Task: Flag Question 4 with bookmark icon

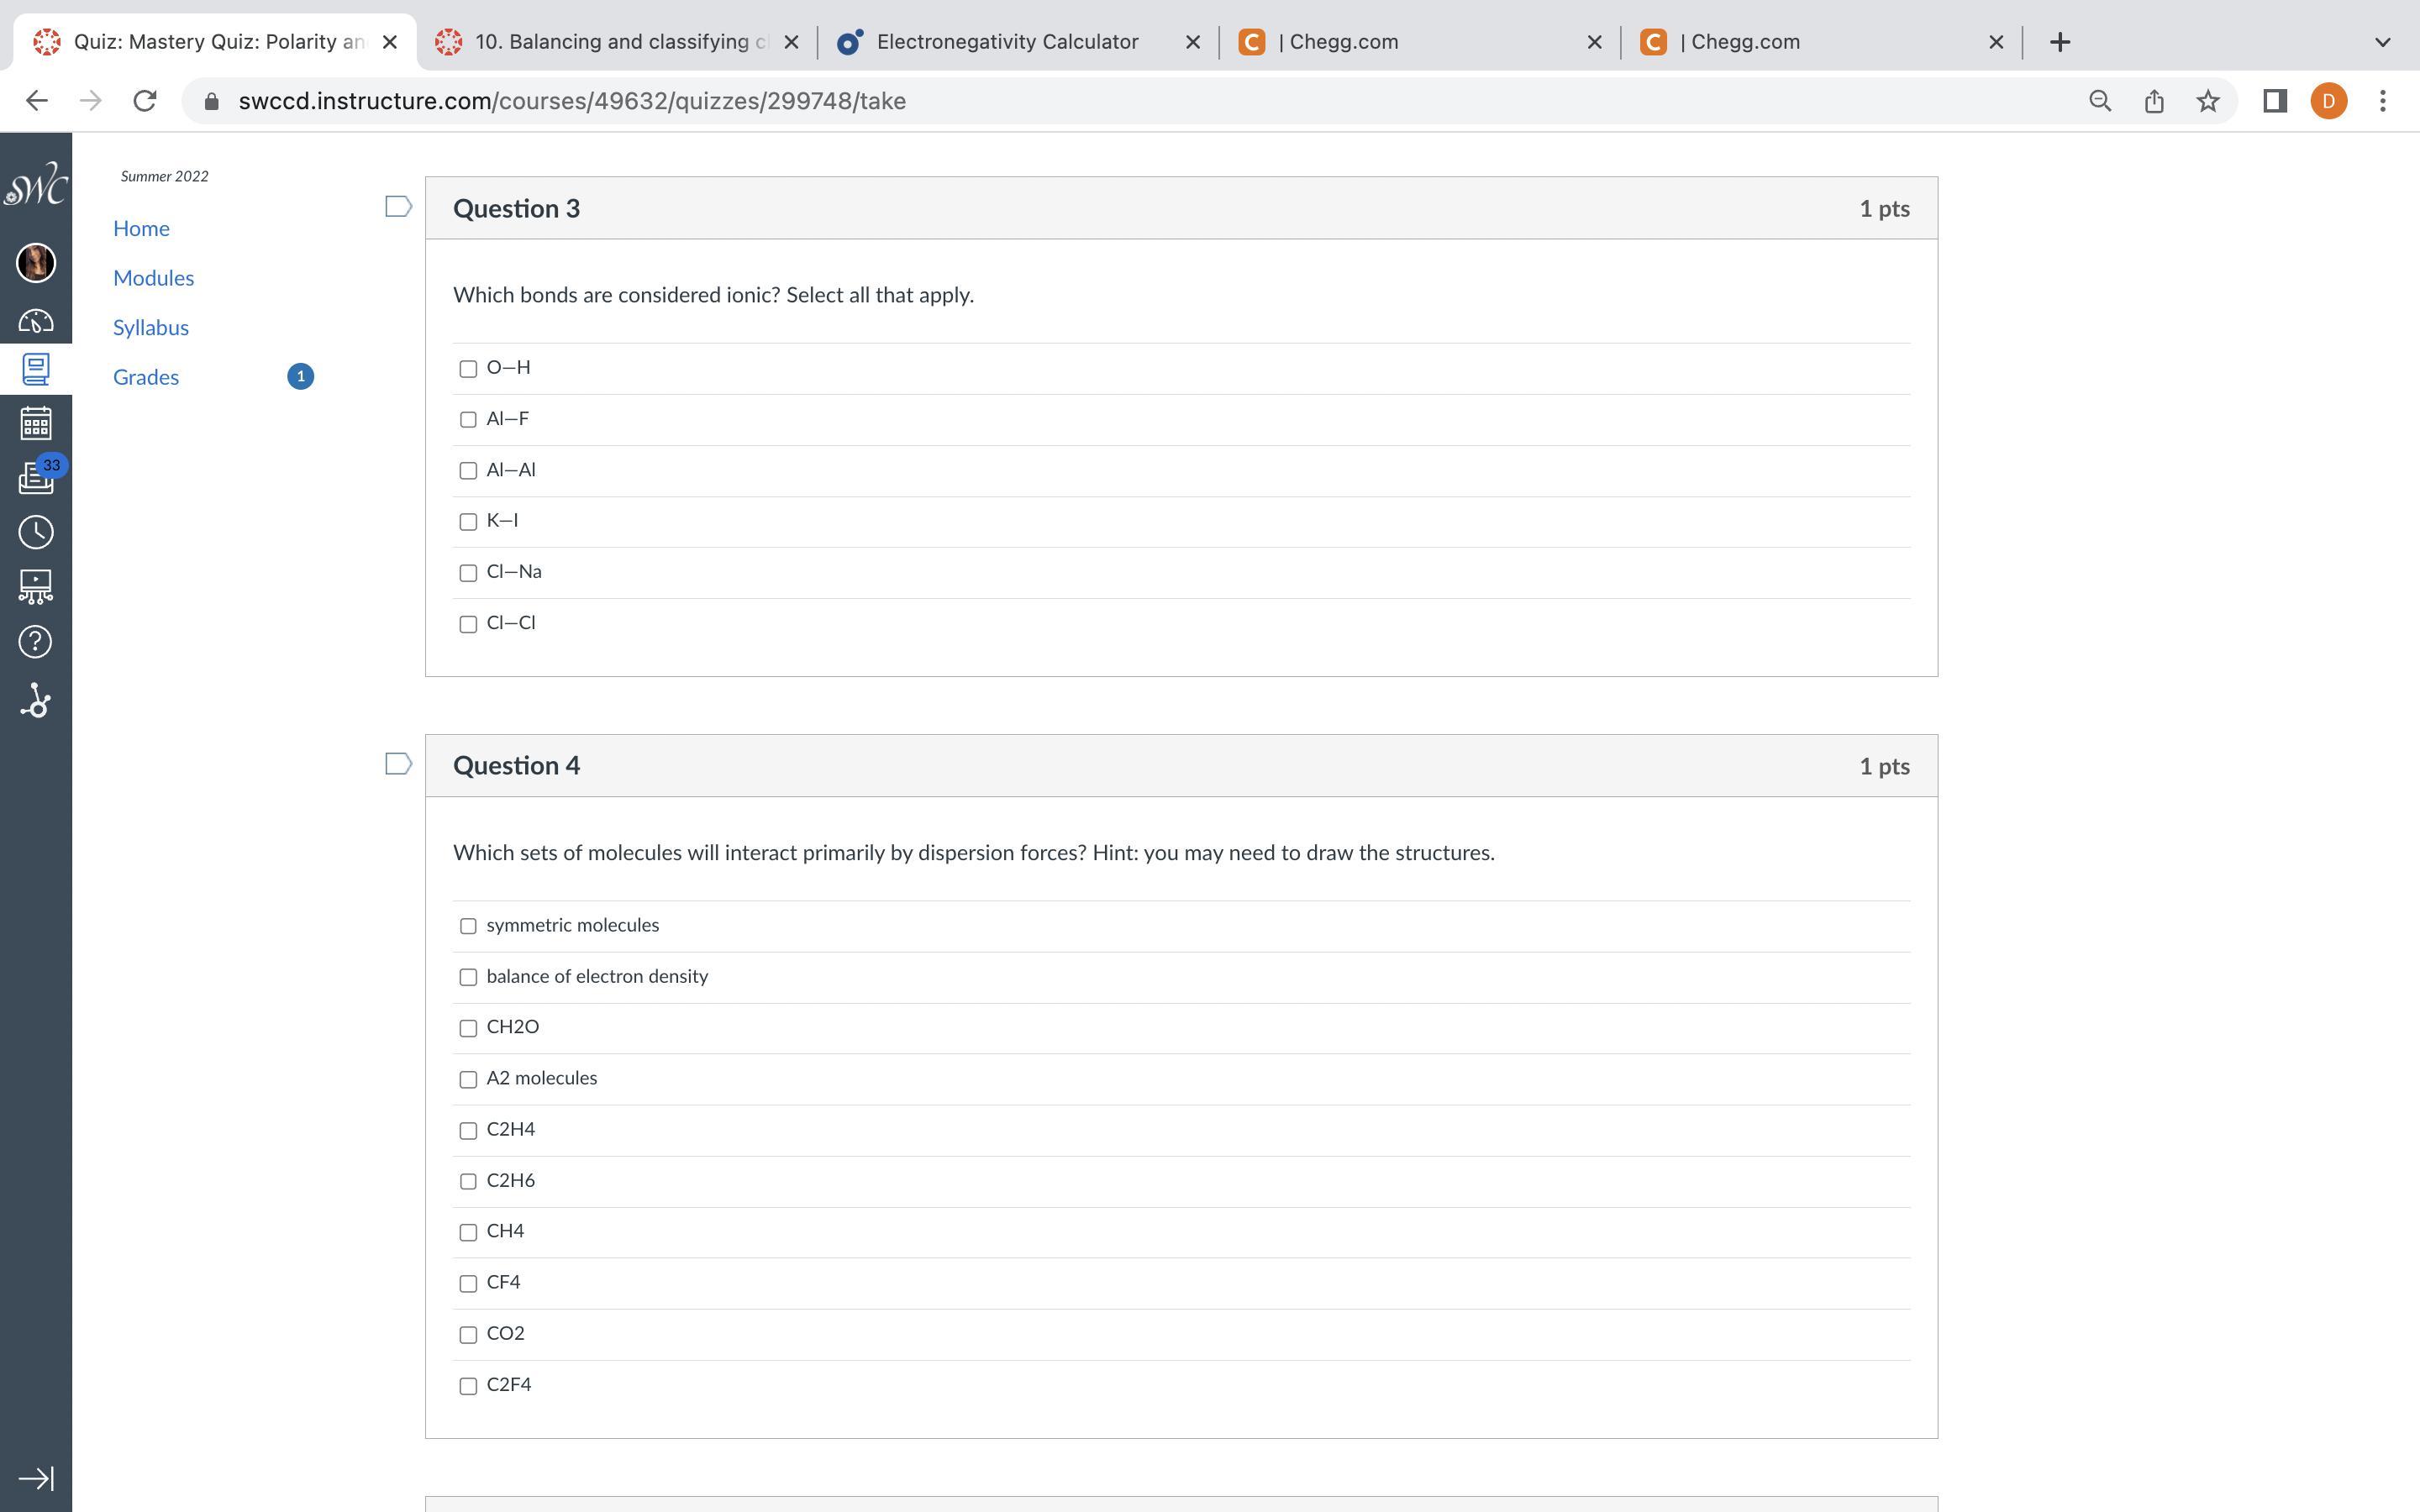Action: [398, 765]
